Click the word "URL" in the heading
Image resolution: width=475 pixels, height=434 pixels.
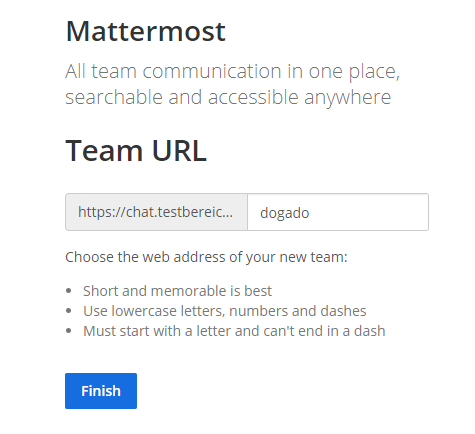[179, 151]
